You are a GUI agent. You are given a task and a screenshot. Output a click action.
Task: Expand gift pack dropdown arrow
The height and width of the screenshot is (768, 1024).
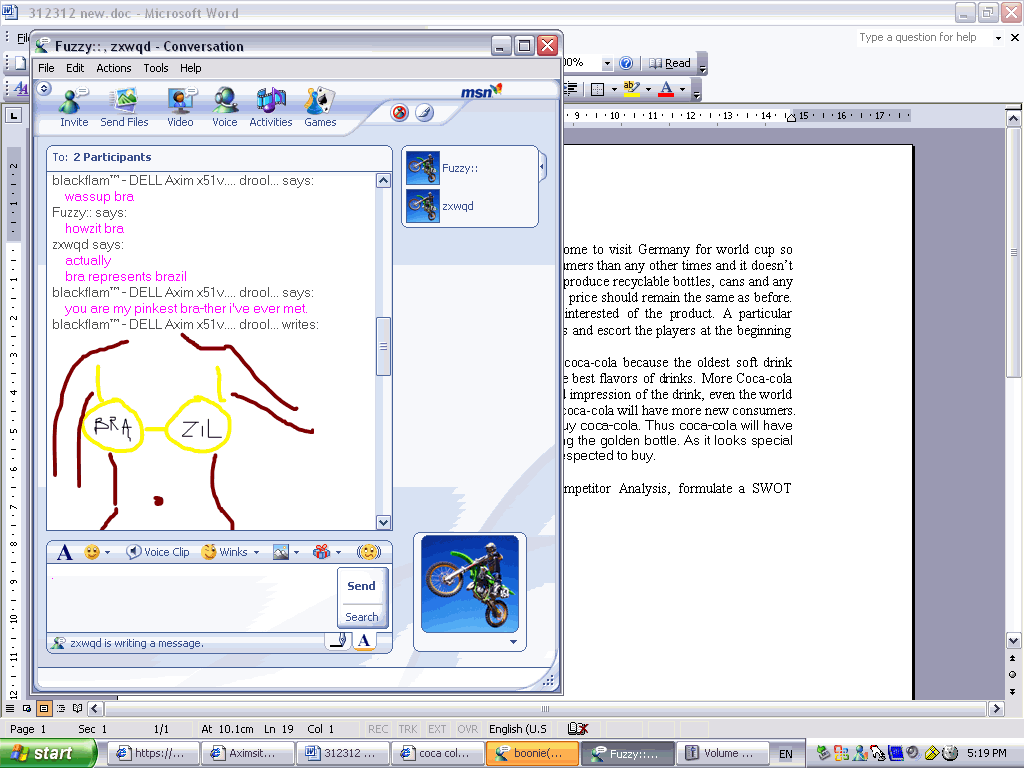[338, 552]
